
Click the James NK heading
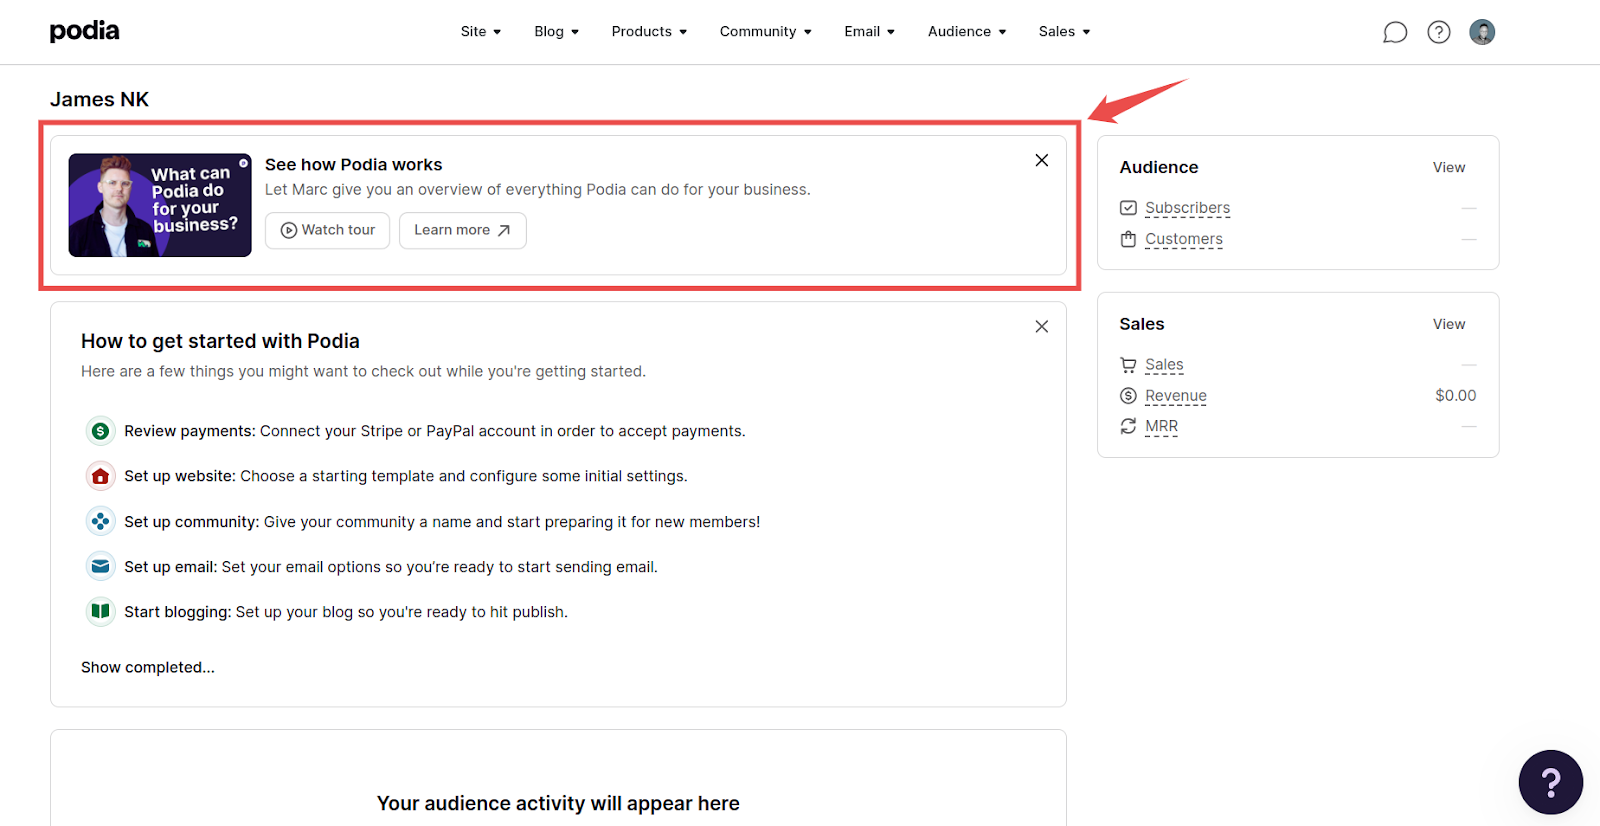pyautogui.click(x=99, y=99)
